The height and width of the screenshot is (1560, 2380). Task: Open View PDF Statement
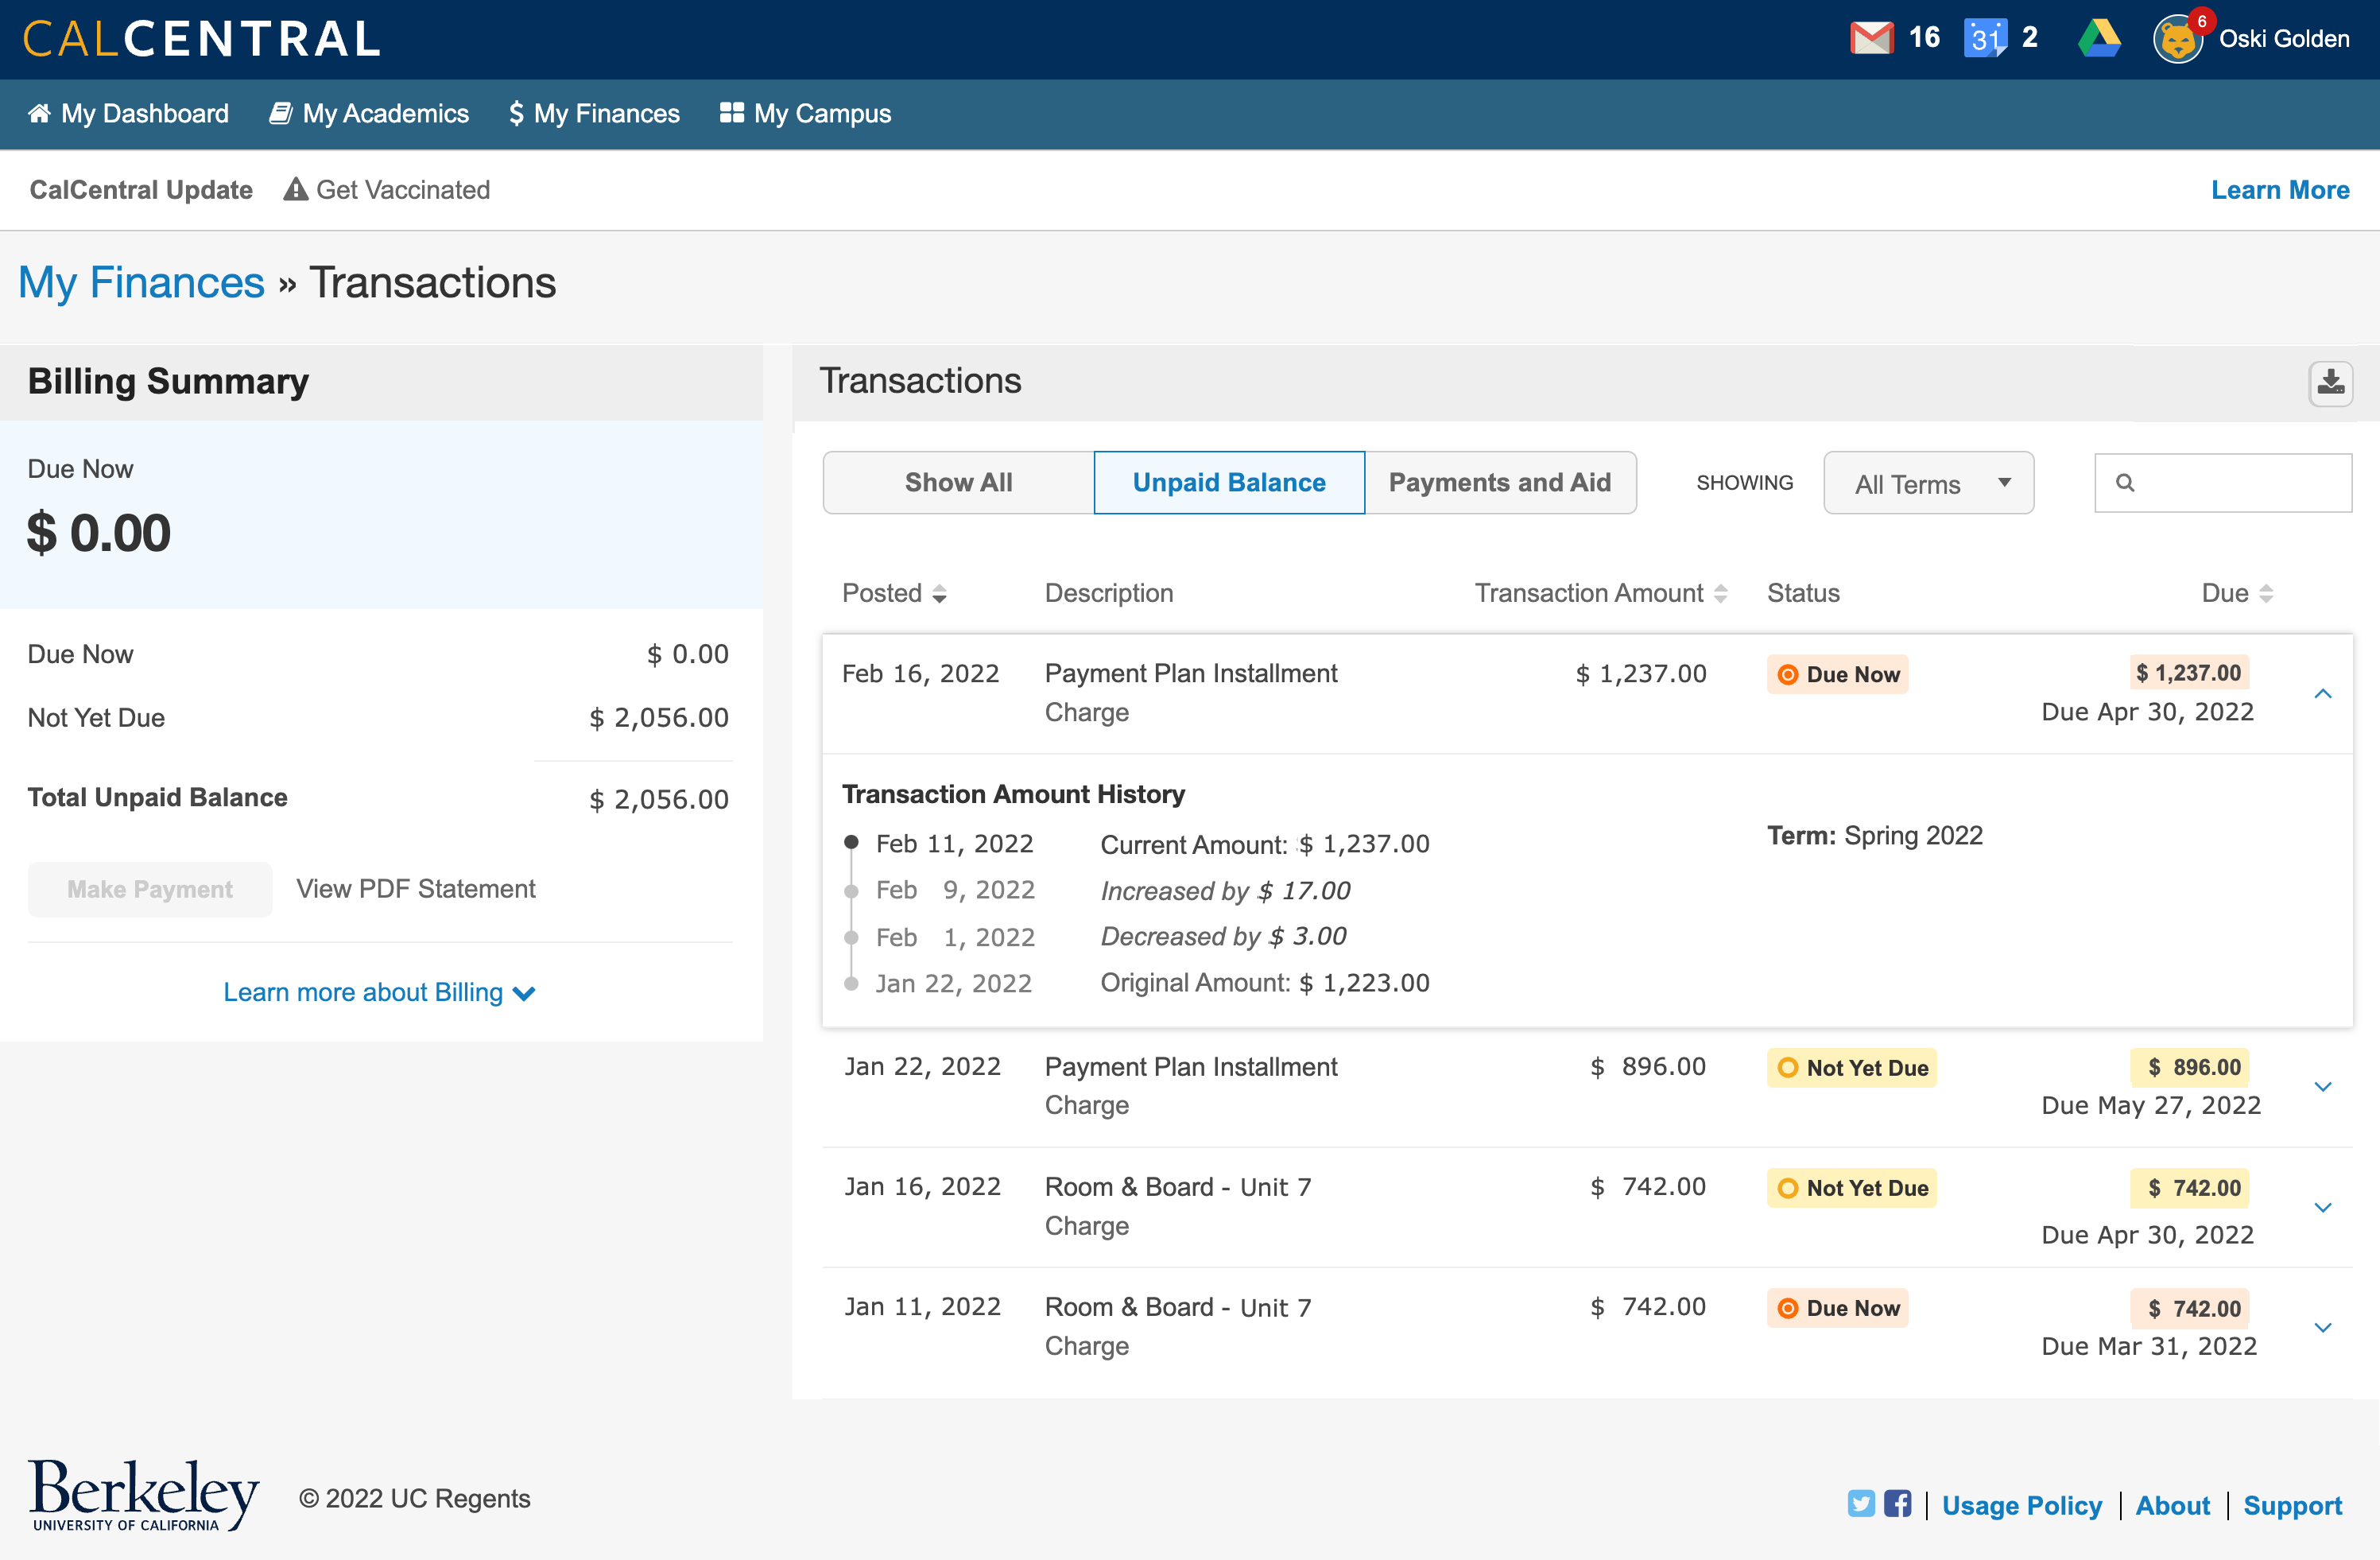pos(416,889)
